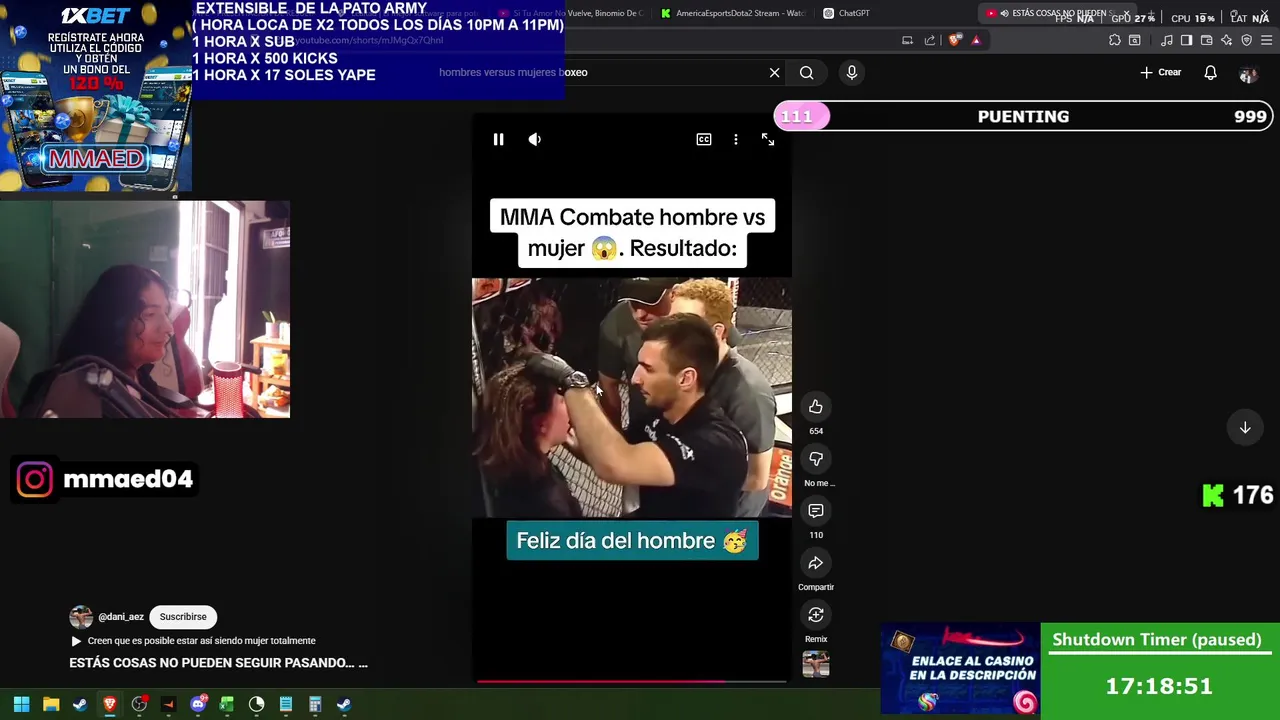Click the YouTube search magnifier button
Image resolution: width=1280 pixels, height=720 pixels.
[x=806, y=73]
